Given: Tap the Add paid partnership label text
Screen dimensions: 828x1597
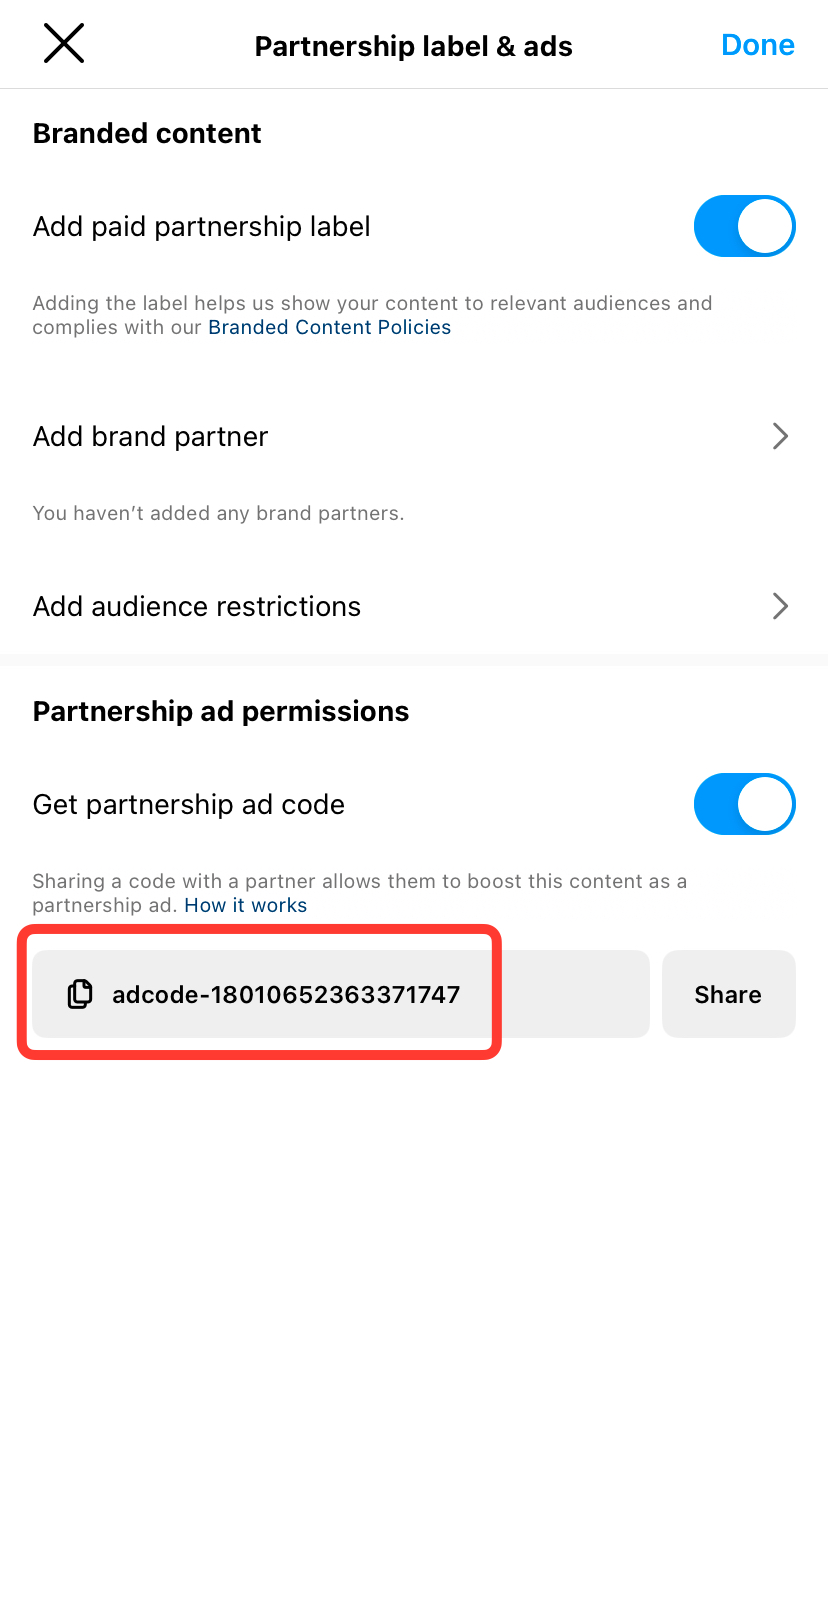Looking at the screenshot, I should point(202,227).
